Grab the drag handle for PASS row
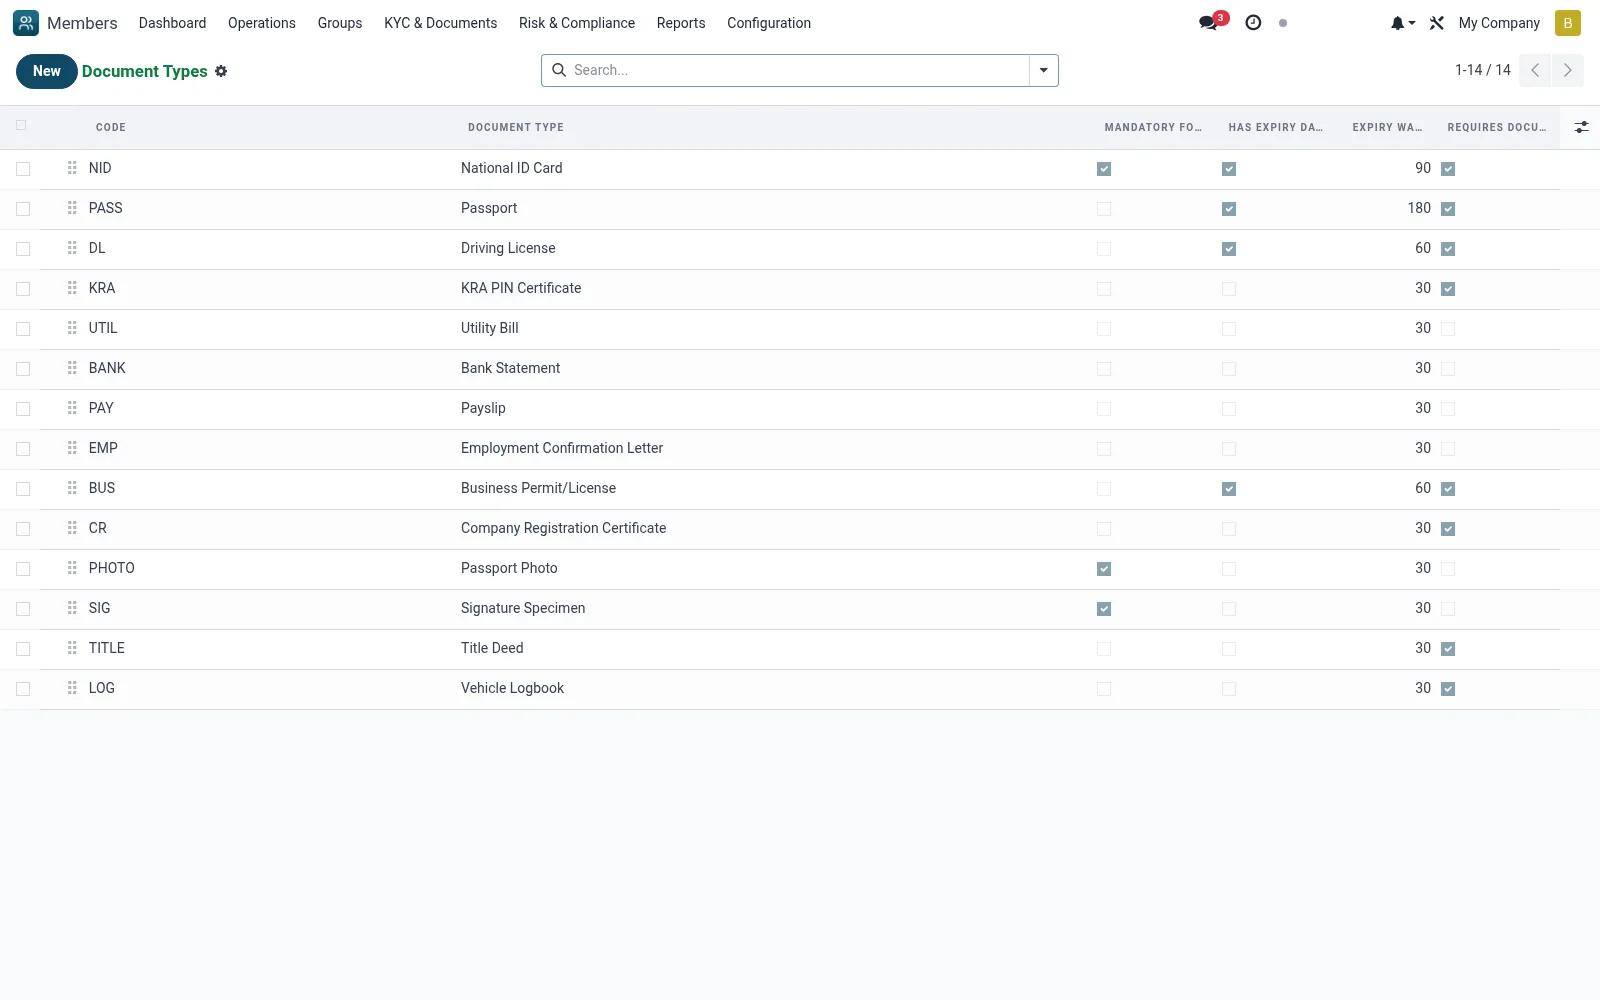The height and width of the screenshot is (1000, 1600). (x=72, y=208)
